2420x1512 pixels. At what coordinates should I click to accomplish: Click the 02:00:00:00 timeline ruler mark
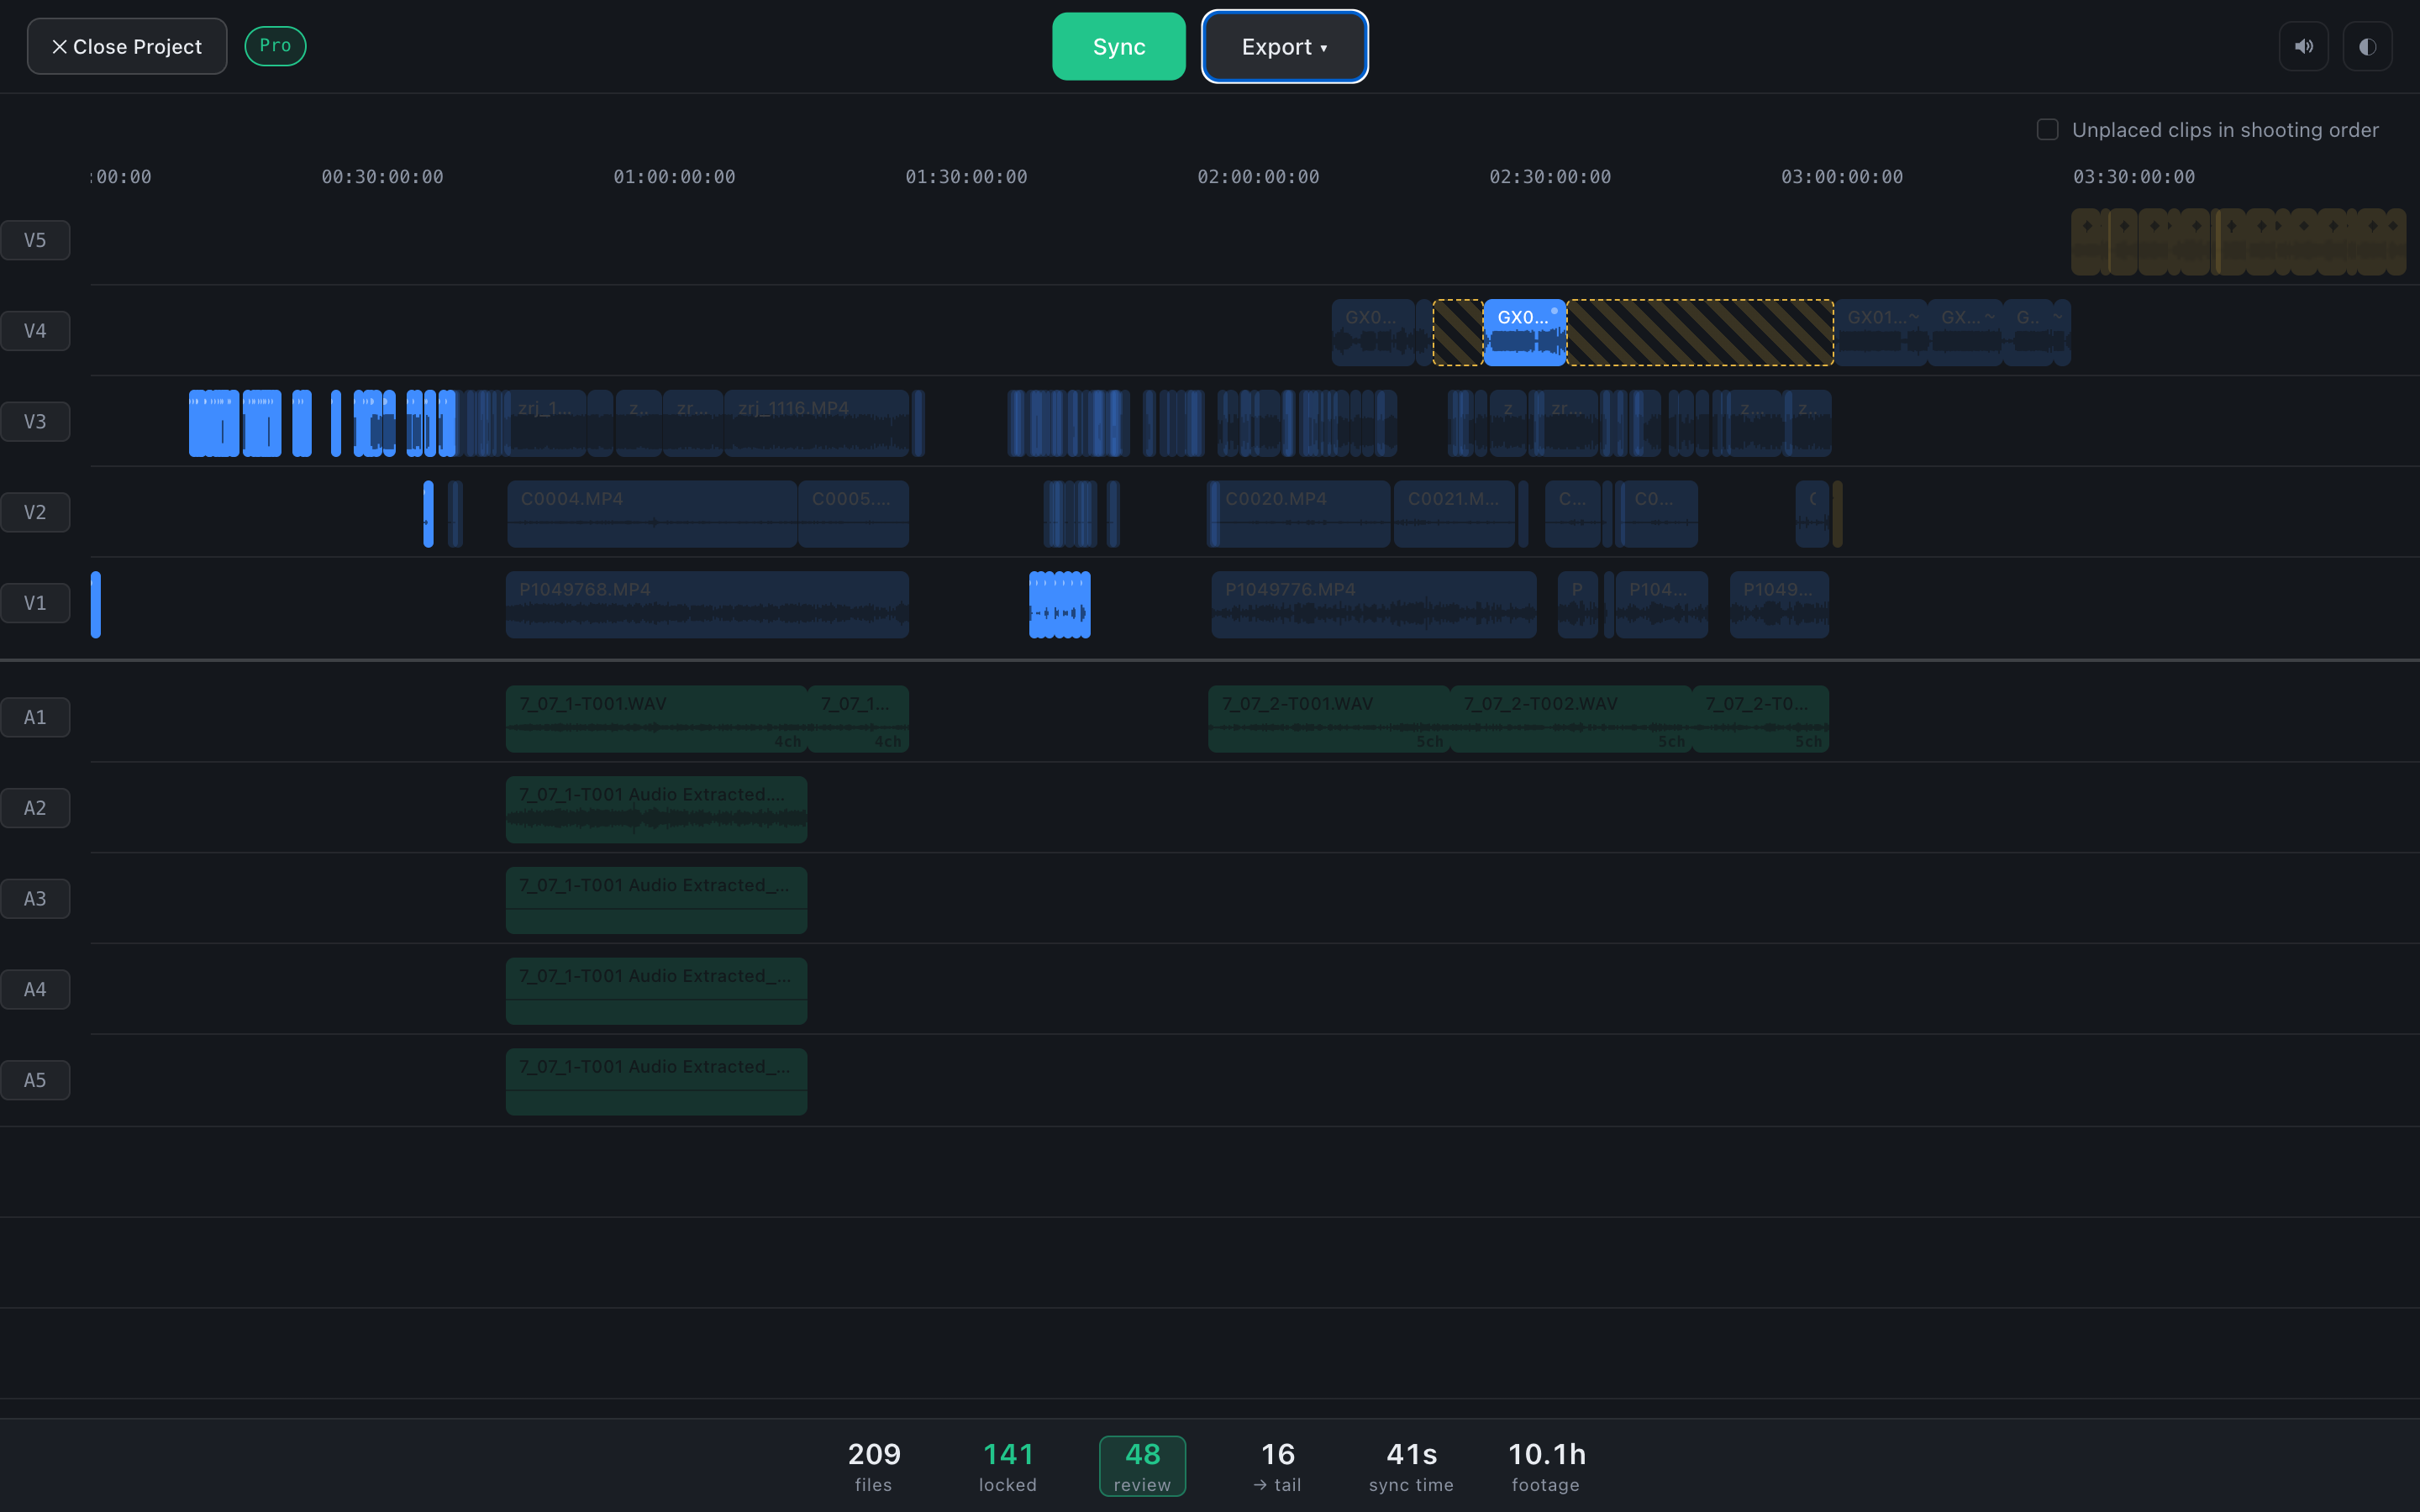(1258, 177)
